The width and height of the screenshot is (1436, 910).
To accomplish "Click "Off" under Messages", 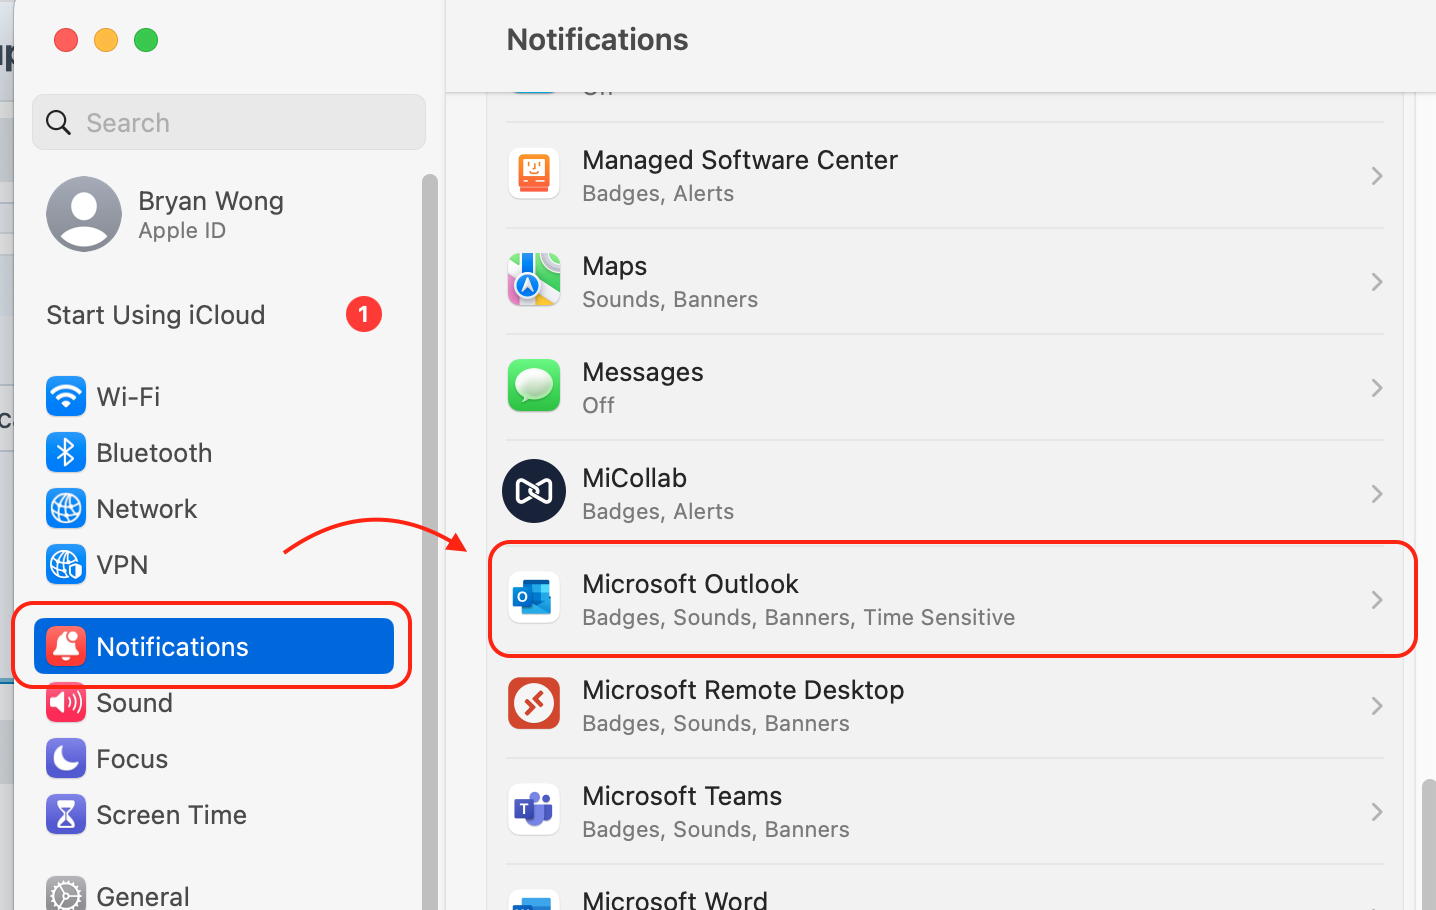I will click(x=598, y=406).
